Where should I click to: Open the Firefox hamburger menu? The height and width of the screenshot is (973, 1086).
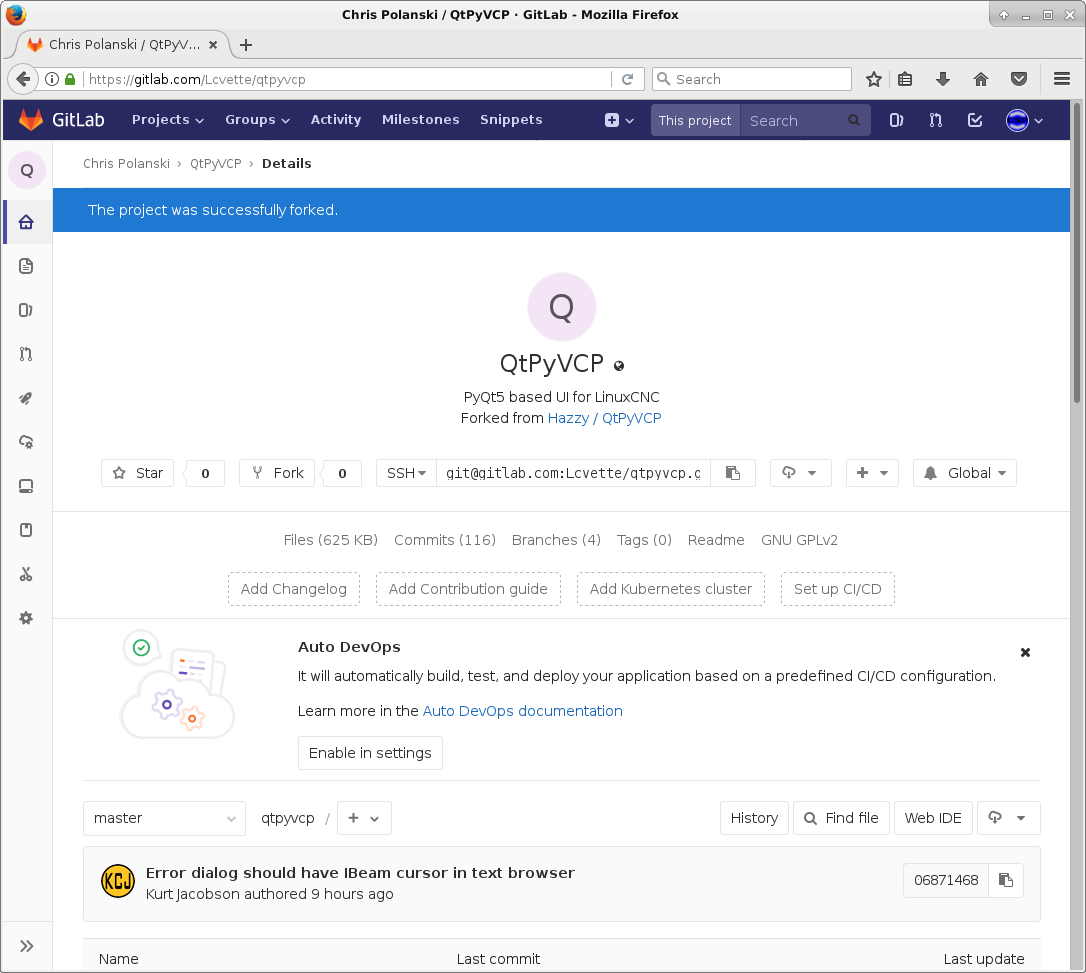(1062, 79)
